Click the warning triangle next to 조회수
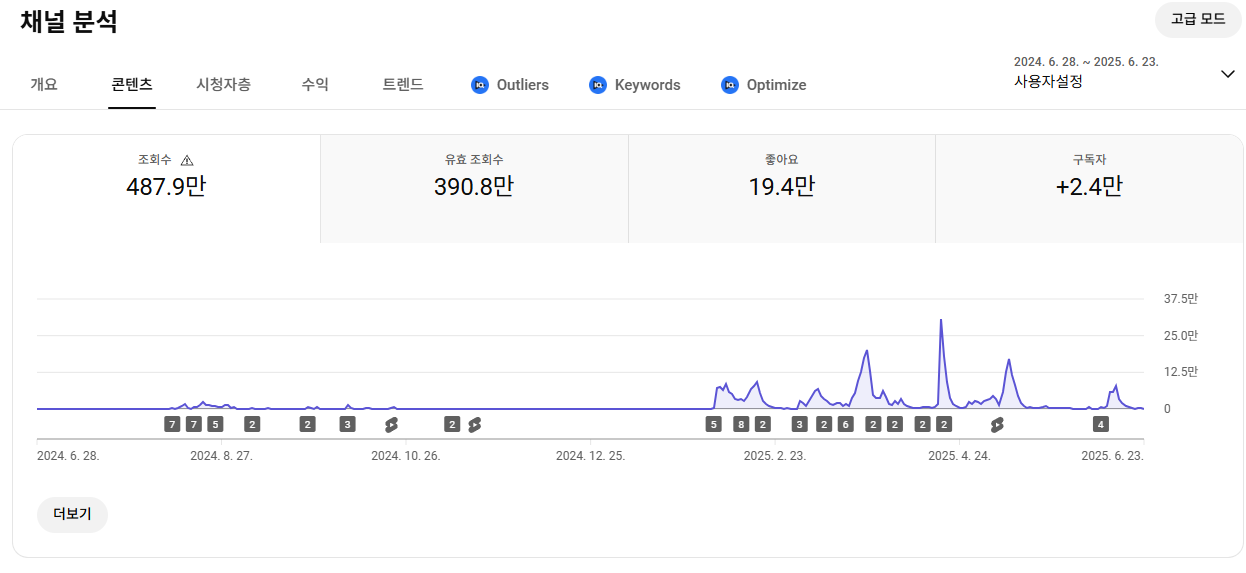The width and height of the screenshot is (1246, 573). [x=187, y=160]
